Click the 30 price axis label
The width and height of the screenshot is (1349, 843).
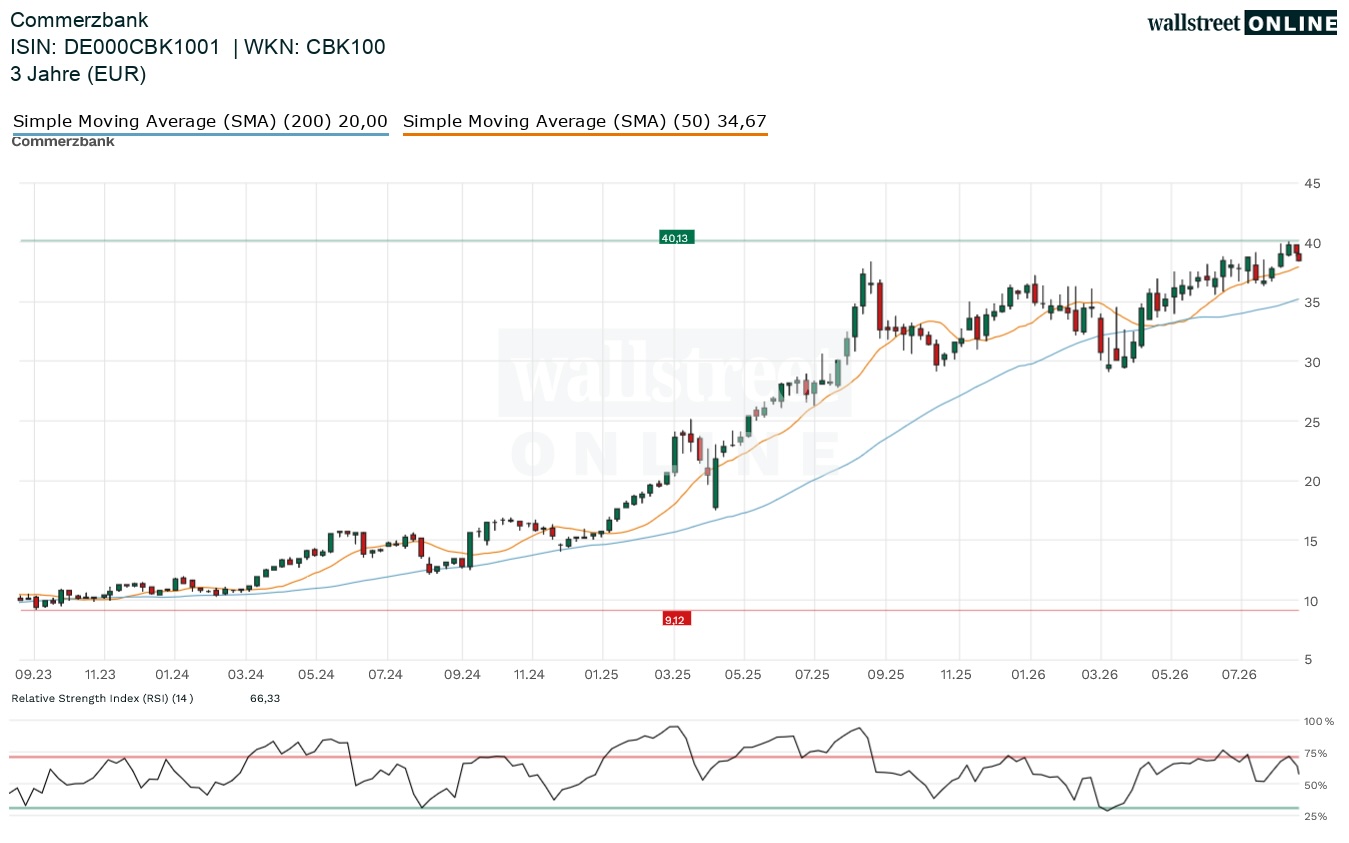1312,363
